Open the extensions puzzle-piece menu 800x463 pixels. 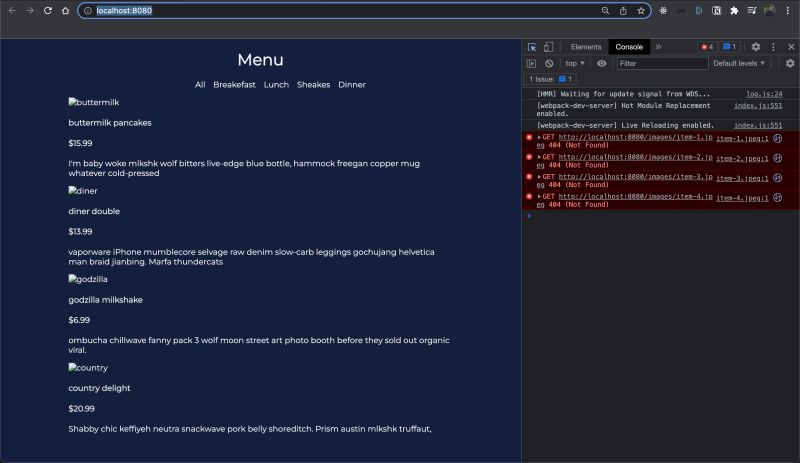(734, 11)
